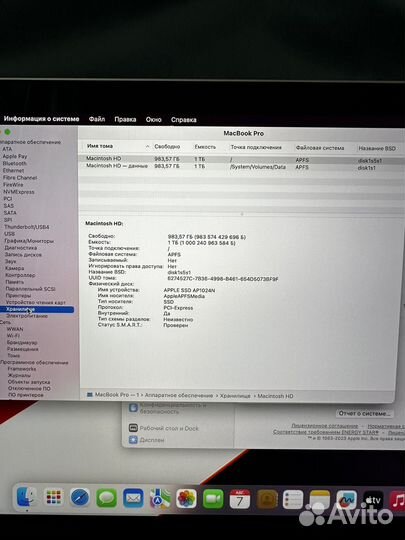
Task: Open Calendar app in the Dock
Action: (240, 499)
